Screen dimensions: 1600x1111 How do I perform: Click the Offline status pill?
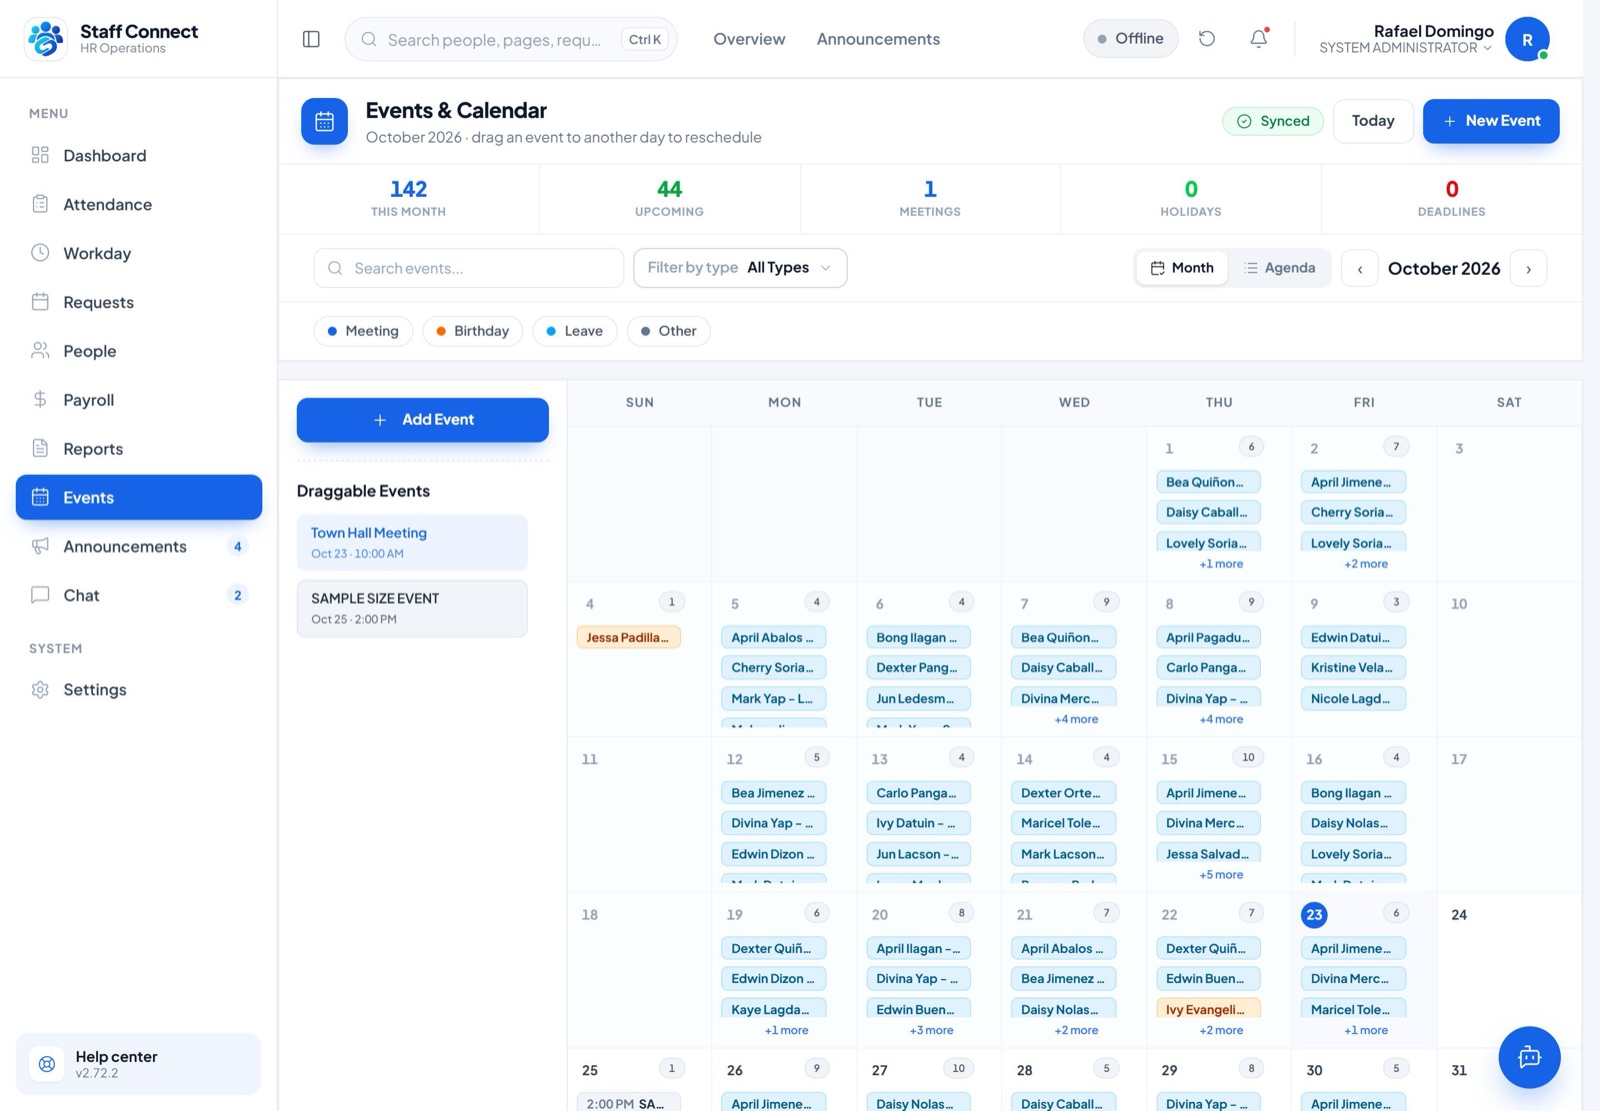click(1131, 39)
